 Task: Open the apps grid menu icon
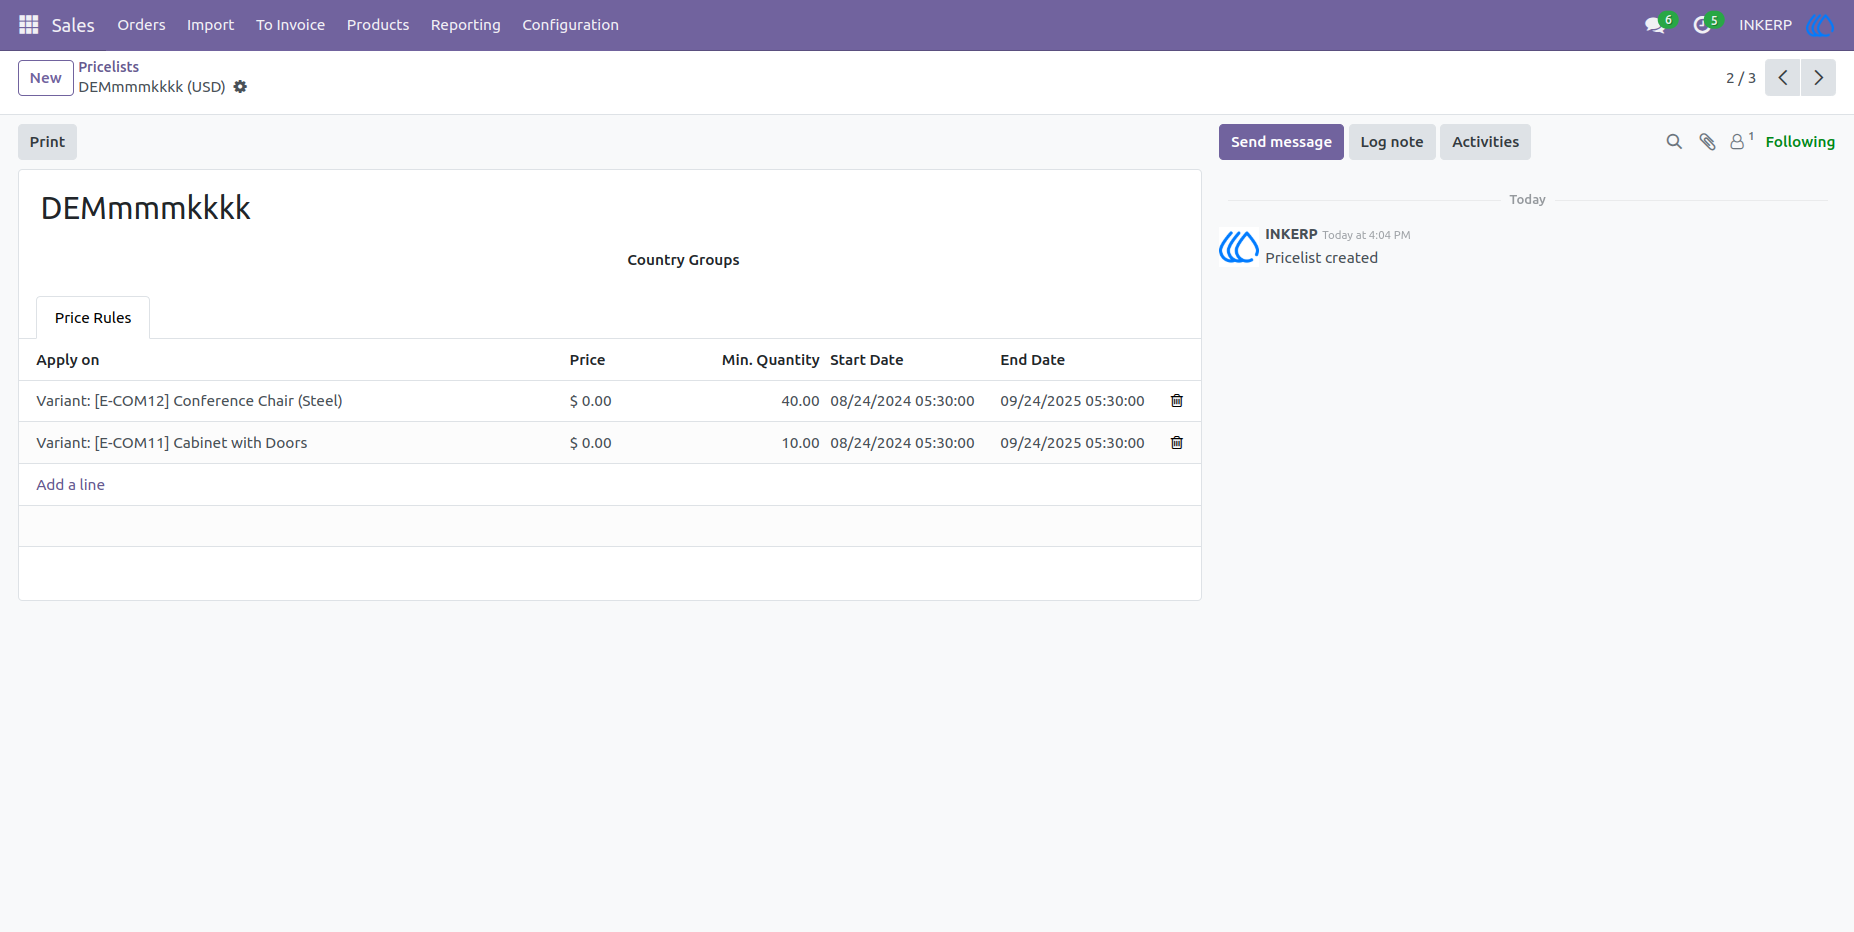click(x=29, y=25)
